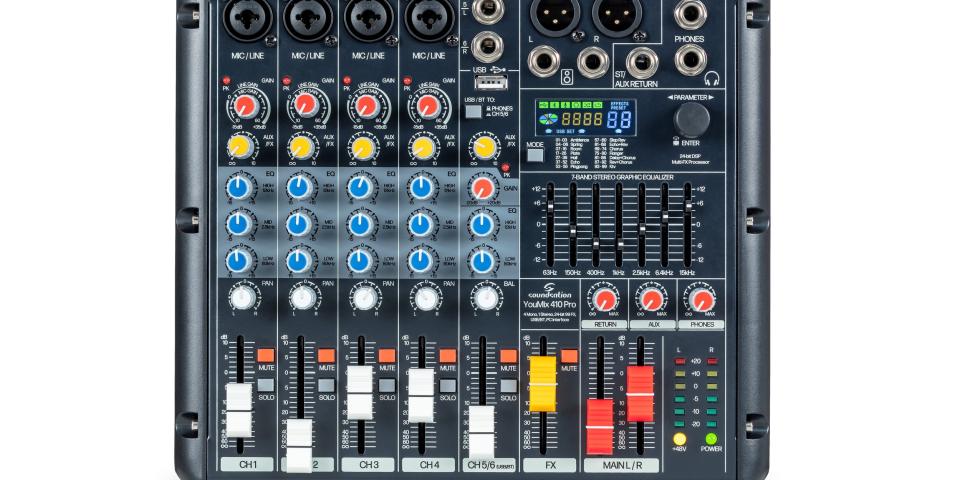Tweak the CH1 LOW EQ blue knob

coord(238,261)
